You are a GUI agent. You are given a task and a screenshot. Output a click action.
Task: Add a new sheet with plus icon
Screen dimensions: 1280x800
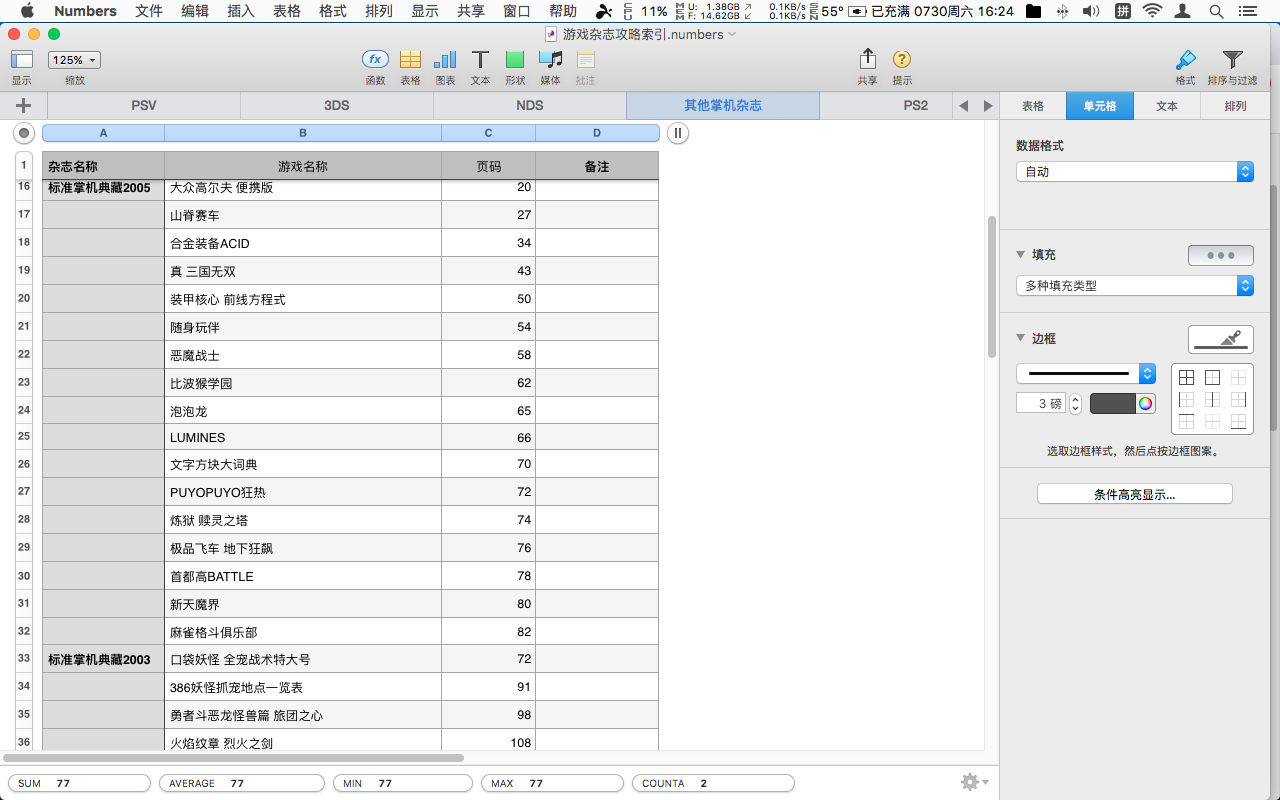23,105
